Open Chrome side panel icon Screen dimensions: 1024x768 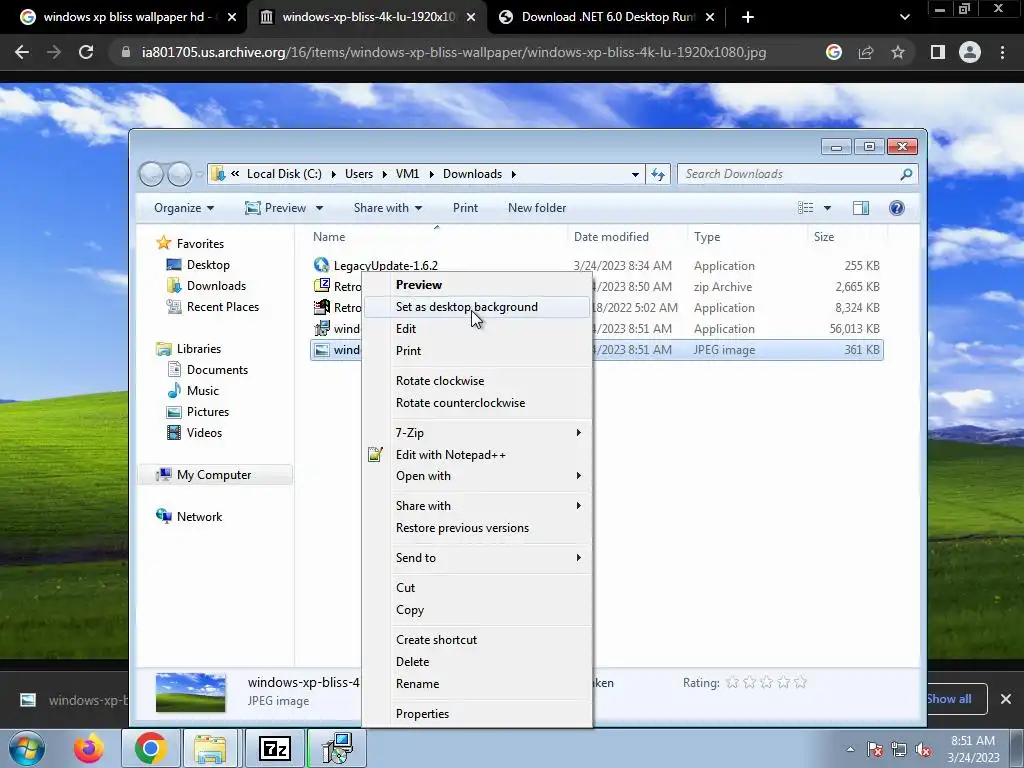point(937,52)
